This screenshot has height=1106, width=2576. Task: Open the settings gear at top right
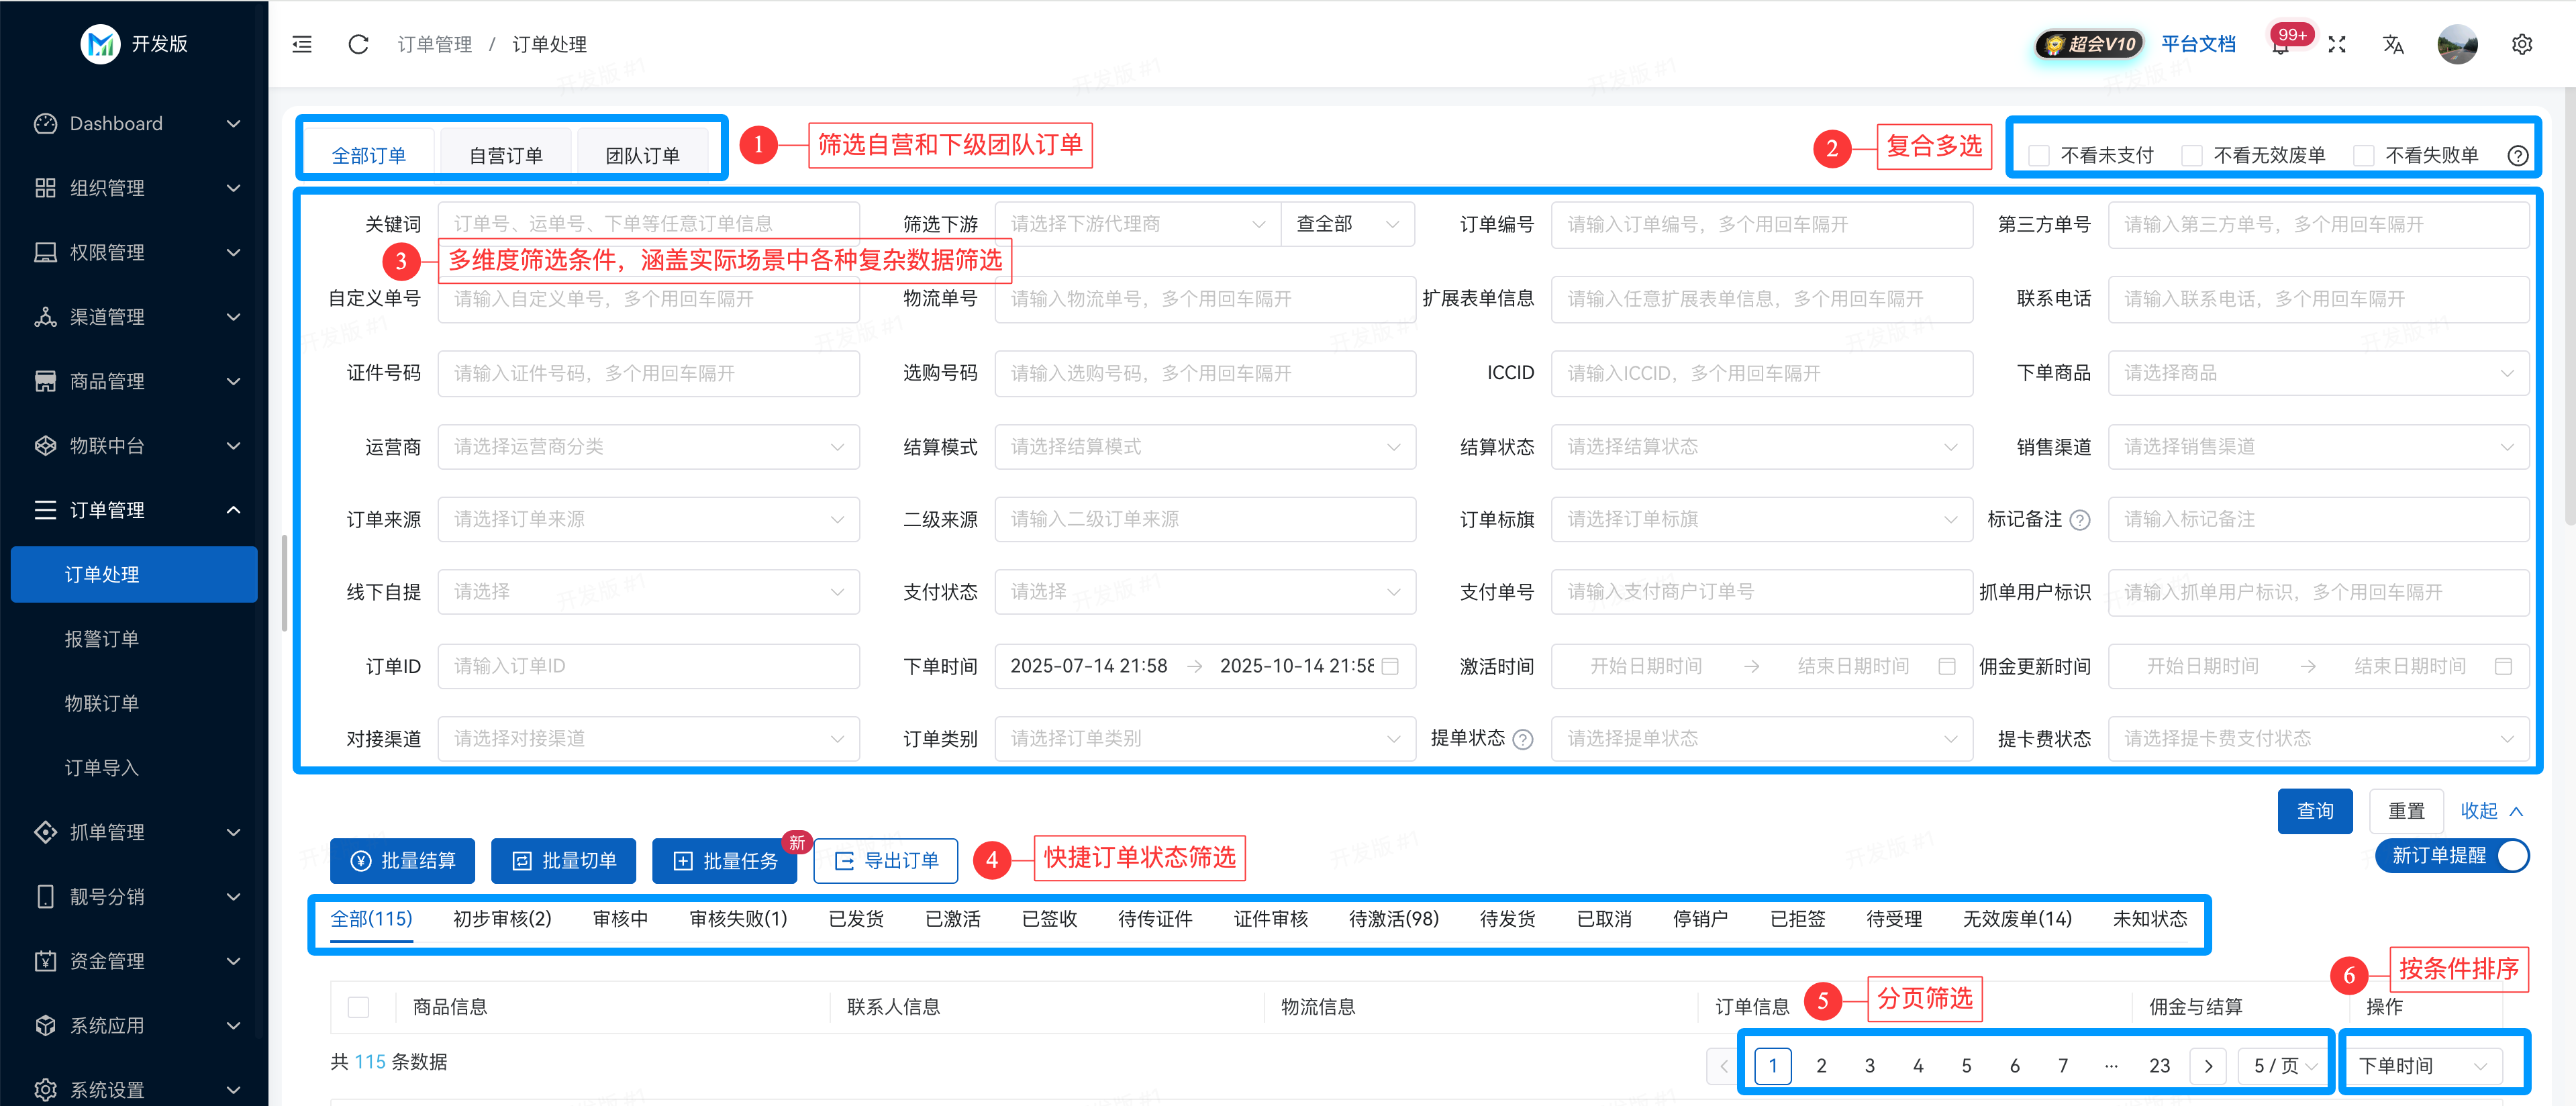(2522, 44)
